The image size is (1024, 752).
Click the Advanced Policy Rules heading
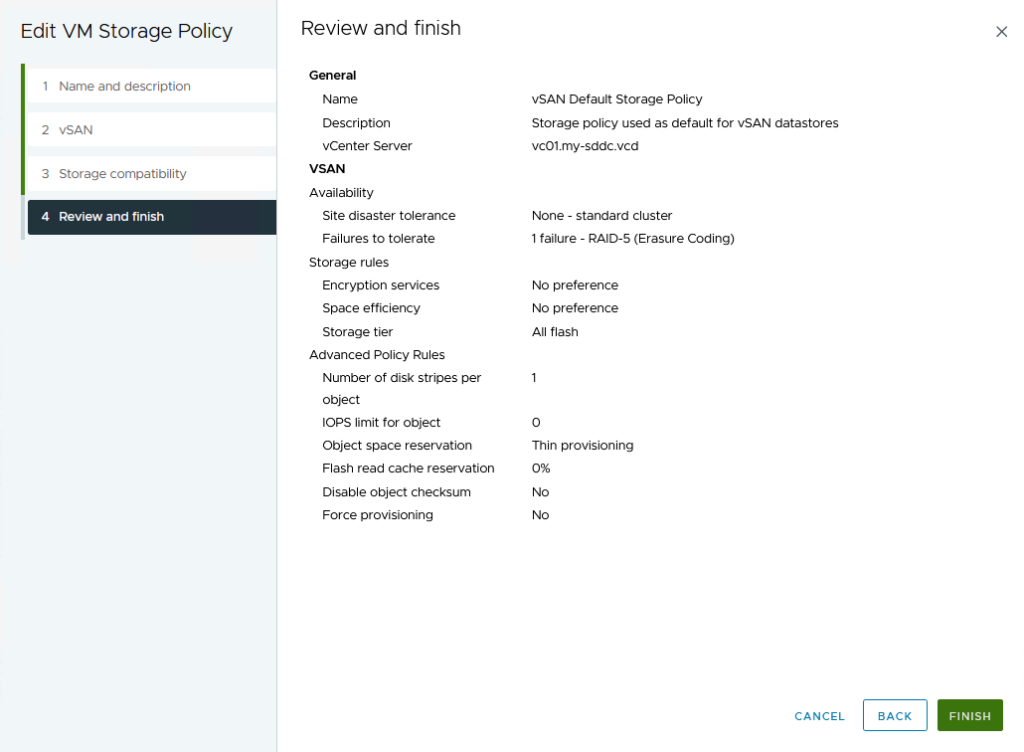377,355
